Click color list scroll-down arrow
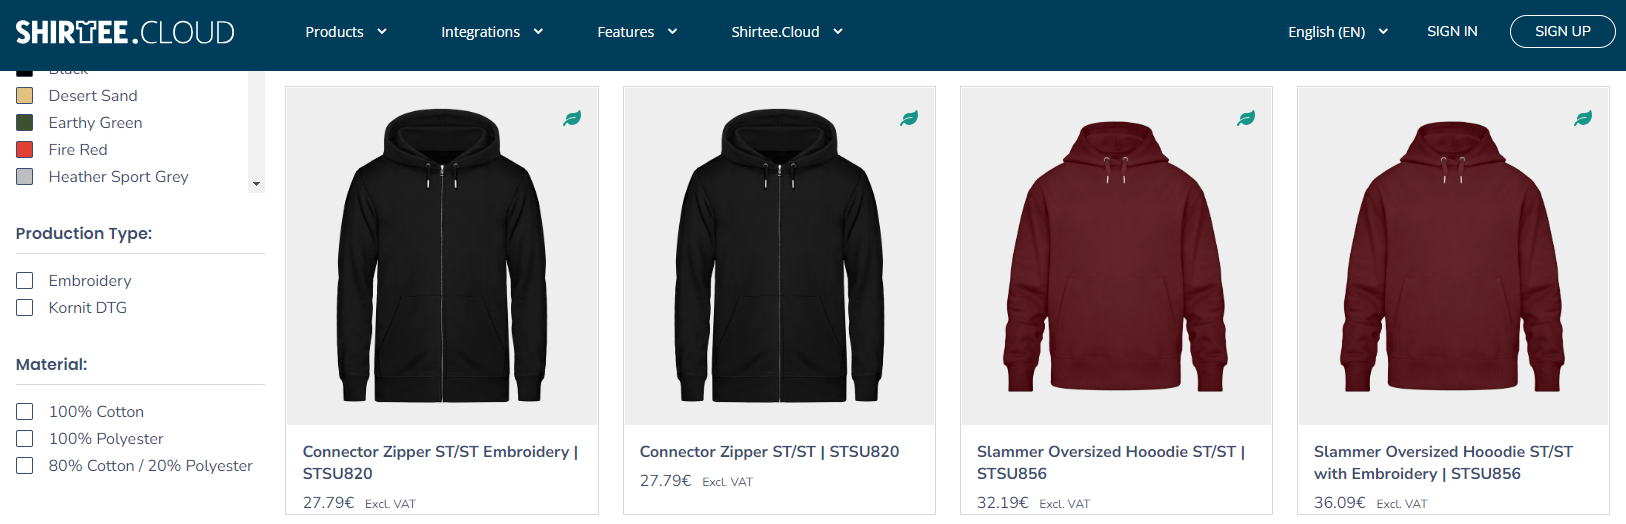The width and height of the screenshot is (1626, 524). 257,184
